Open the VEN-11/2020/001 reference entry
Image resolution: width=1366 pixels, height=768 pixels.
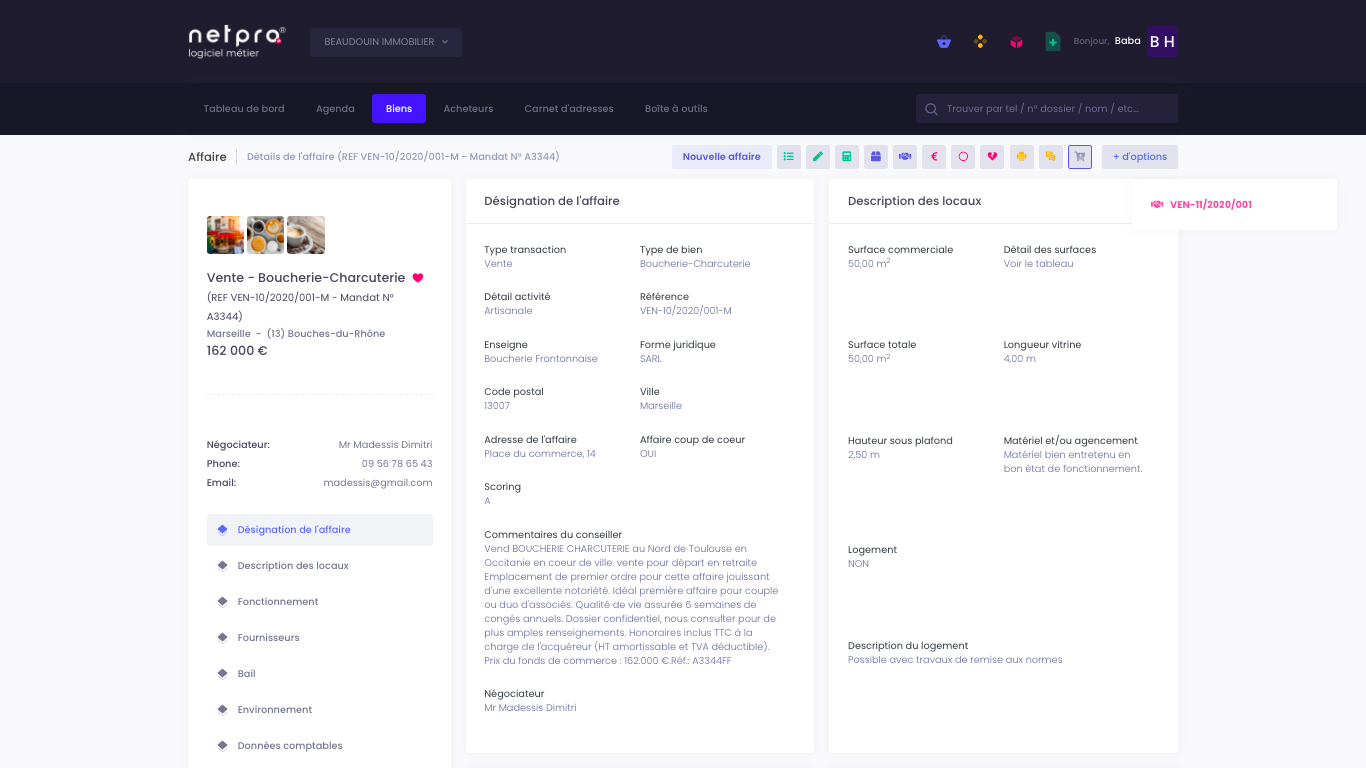point(1212,203)
